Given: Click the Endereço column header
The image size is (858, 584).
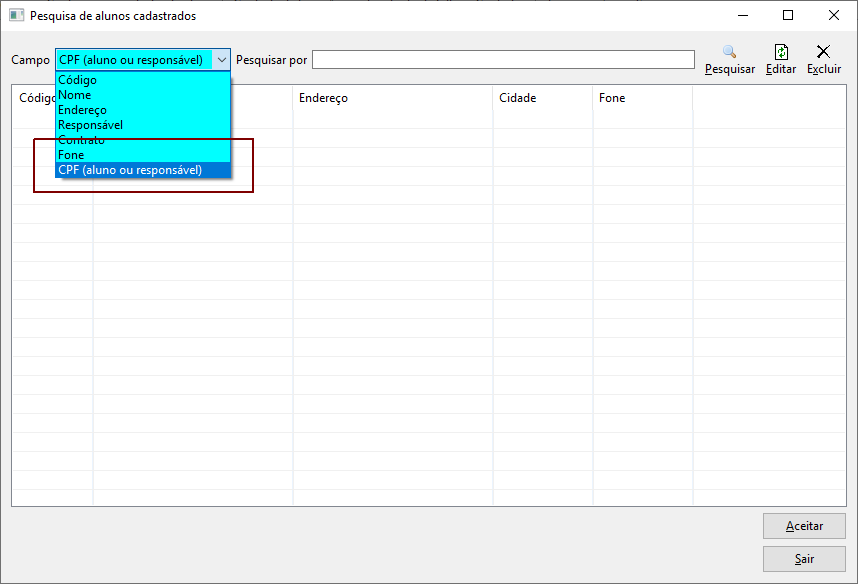Looking at the screenshot, I should pyautogui.click(x=393, y=98).
